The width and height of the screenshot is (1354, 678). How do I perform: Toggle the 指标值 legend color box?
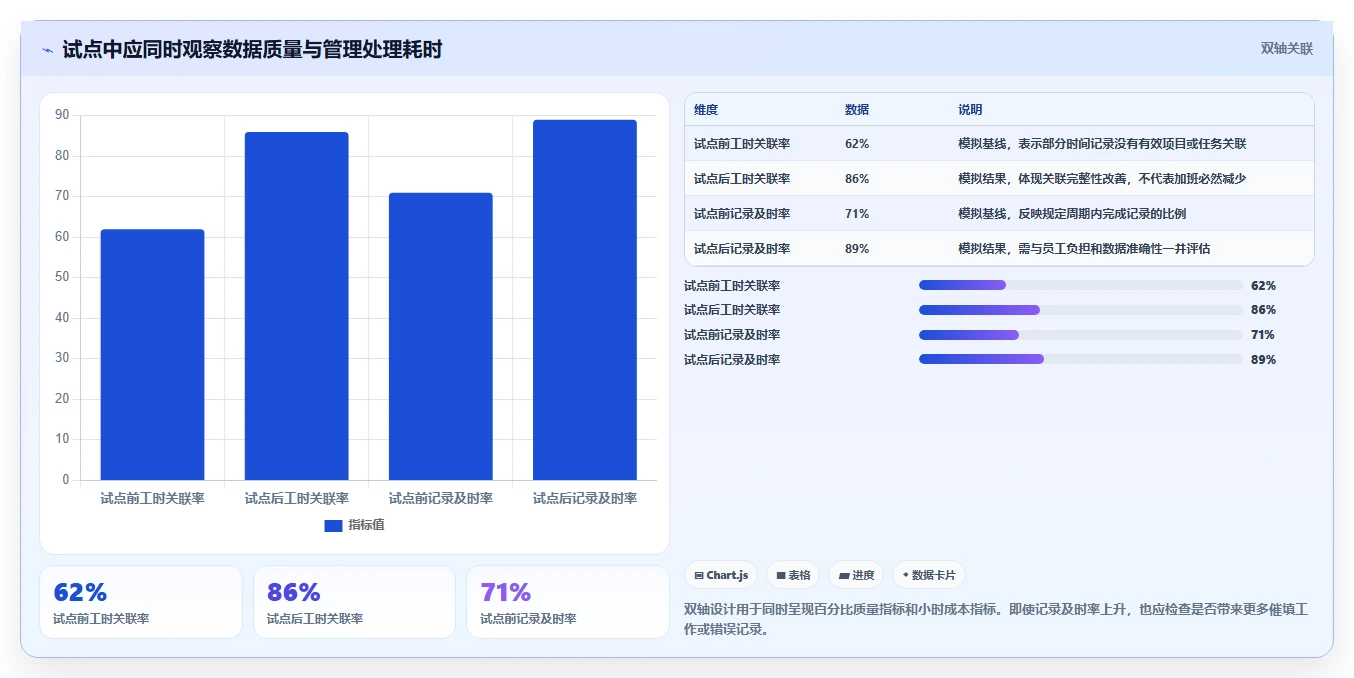[333, 525]
